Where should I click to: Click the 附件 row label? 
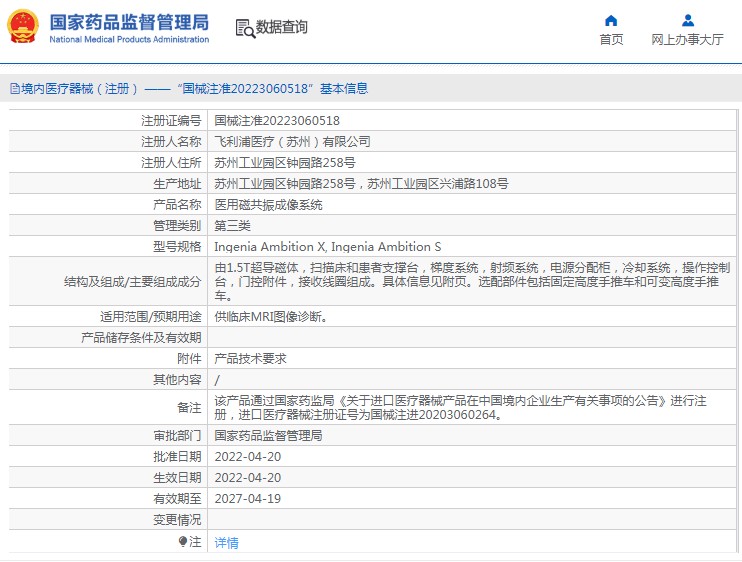click(189, 359)
